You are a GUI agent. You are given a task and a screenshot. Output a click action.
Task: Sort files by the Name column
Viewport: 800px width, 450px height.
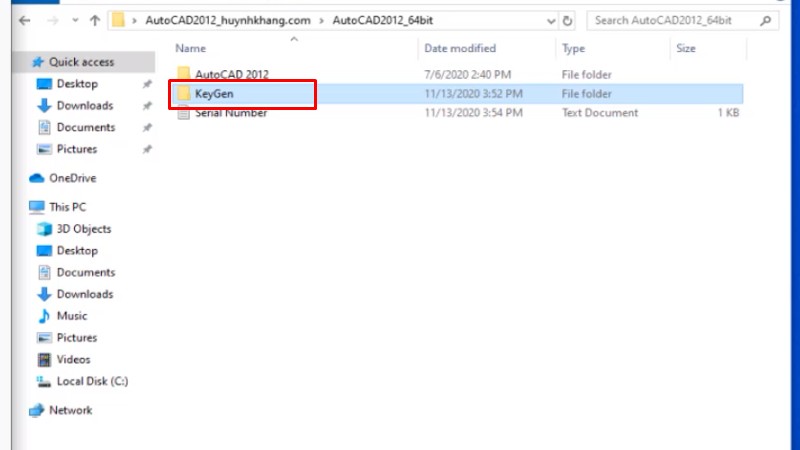(190, 48)
